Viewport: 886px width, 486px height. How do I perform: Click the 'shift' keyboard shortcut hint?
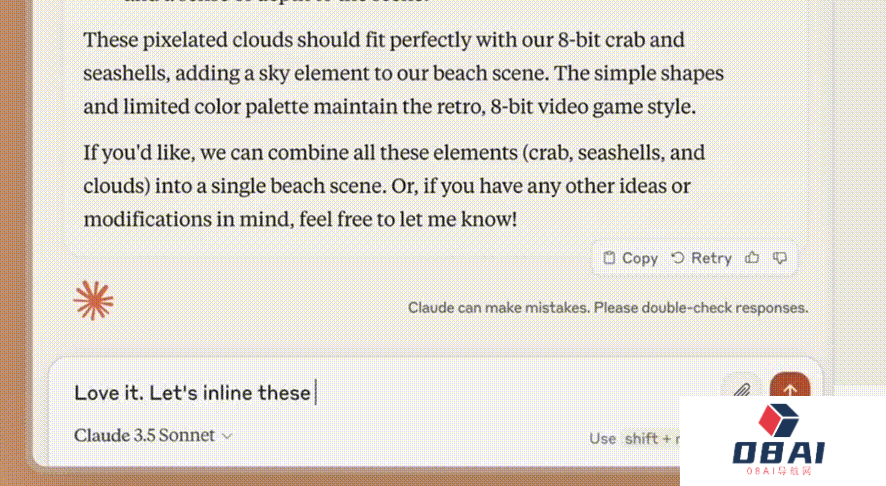tap(641, 438)
